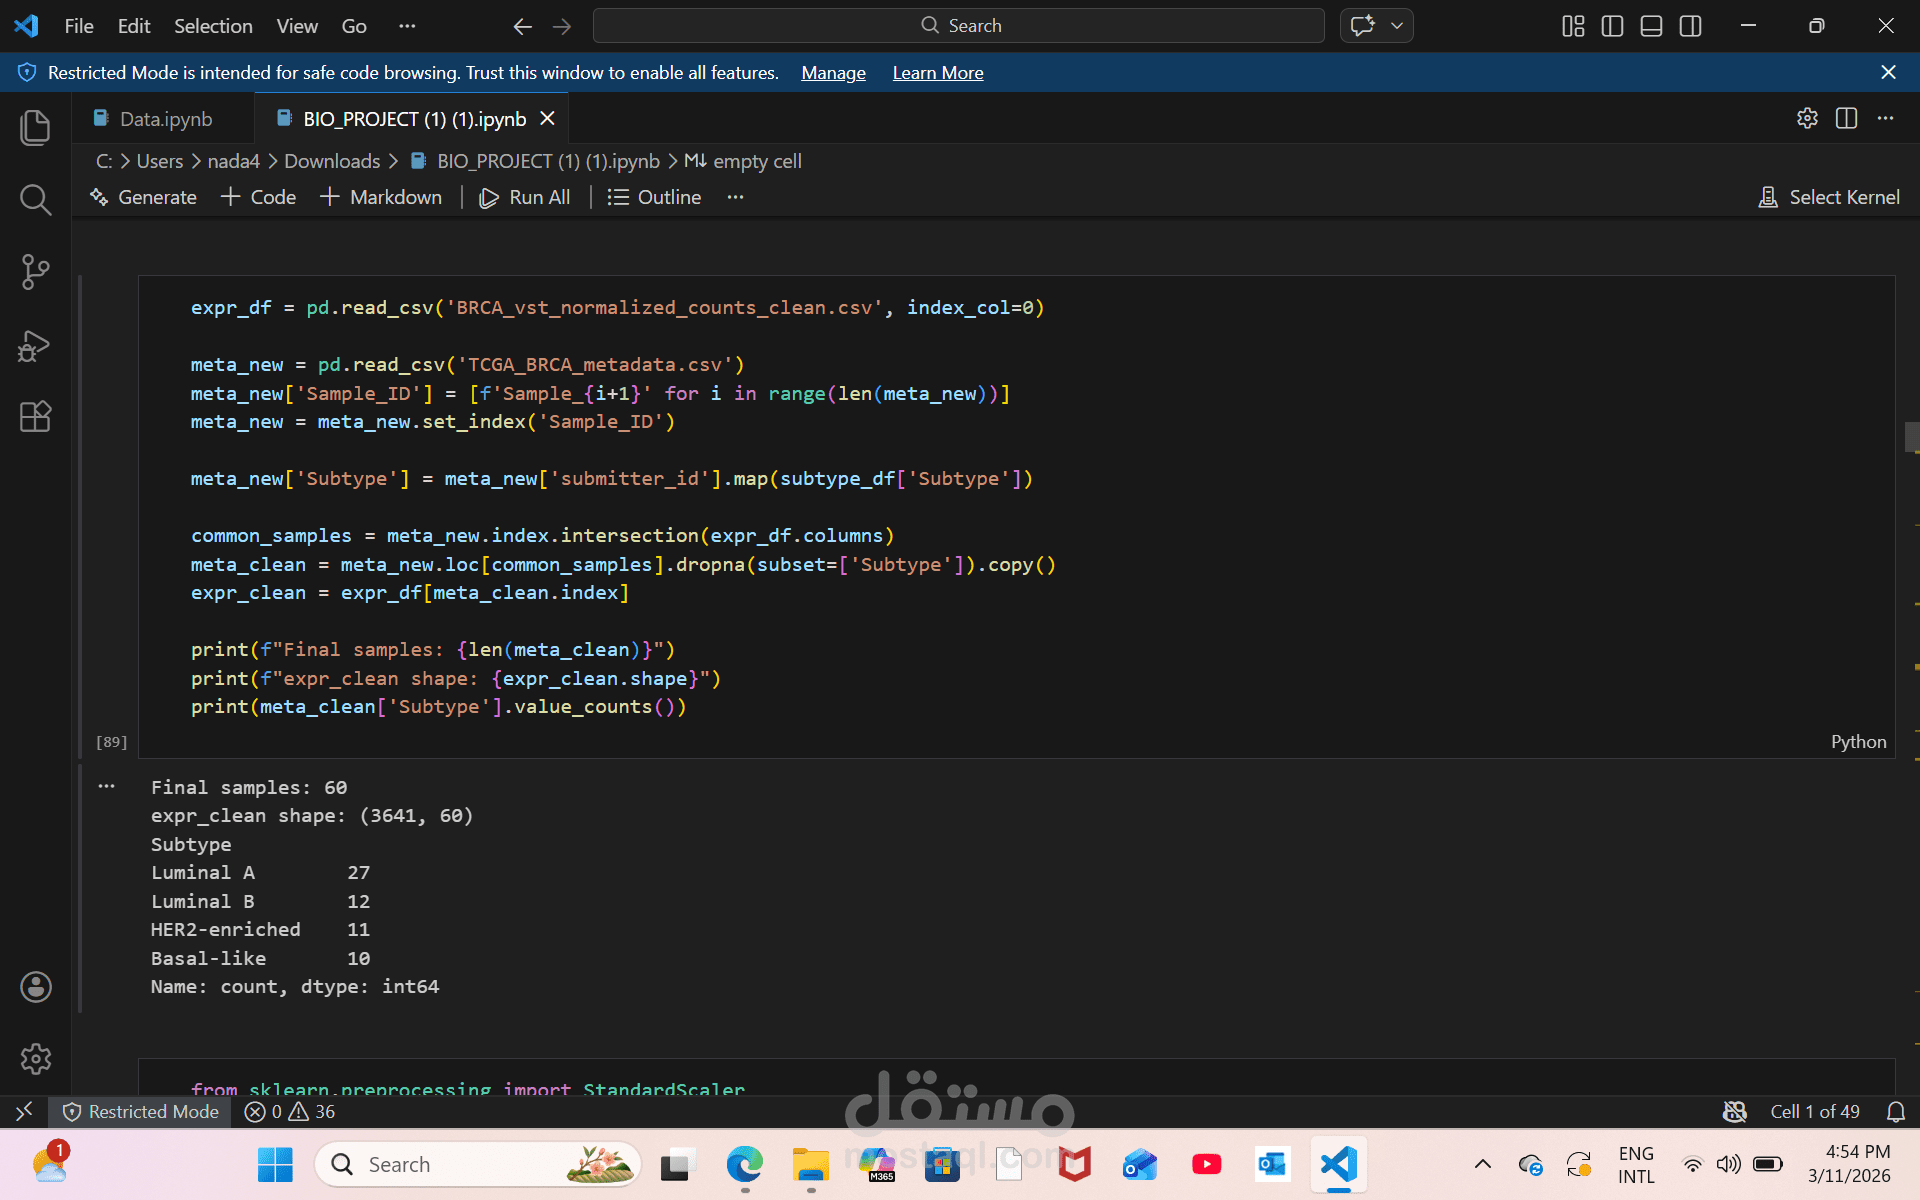Image resolution: width=1920 pixels, height=1200 pixels.
Task: Open Run and Debug view
Action: [35, 345]
